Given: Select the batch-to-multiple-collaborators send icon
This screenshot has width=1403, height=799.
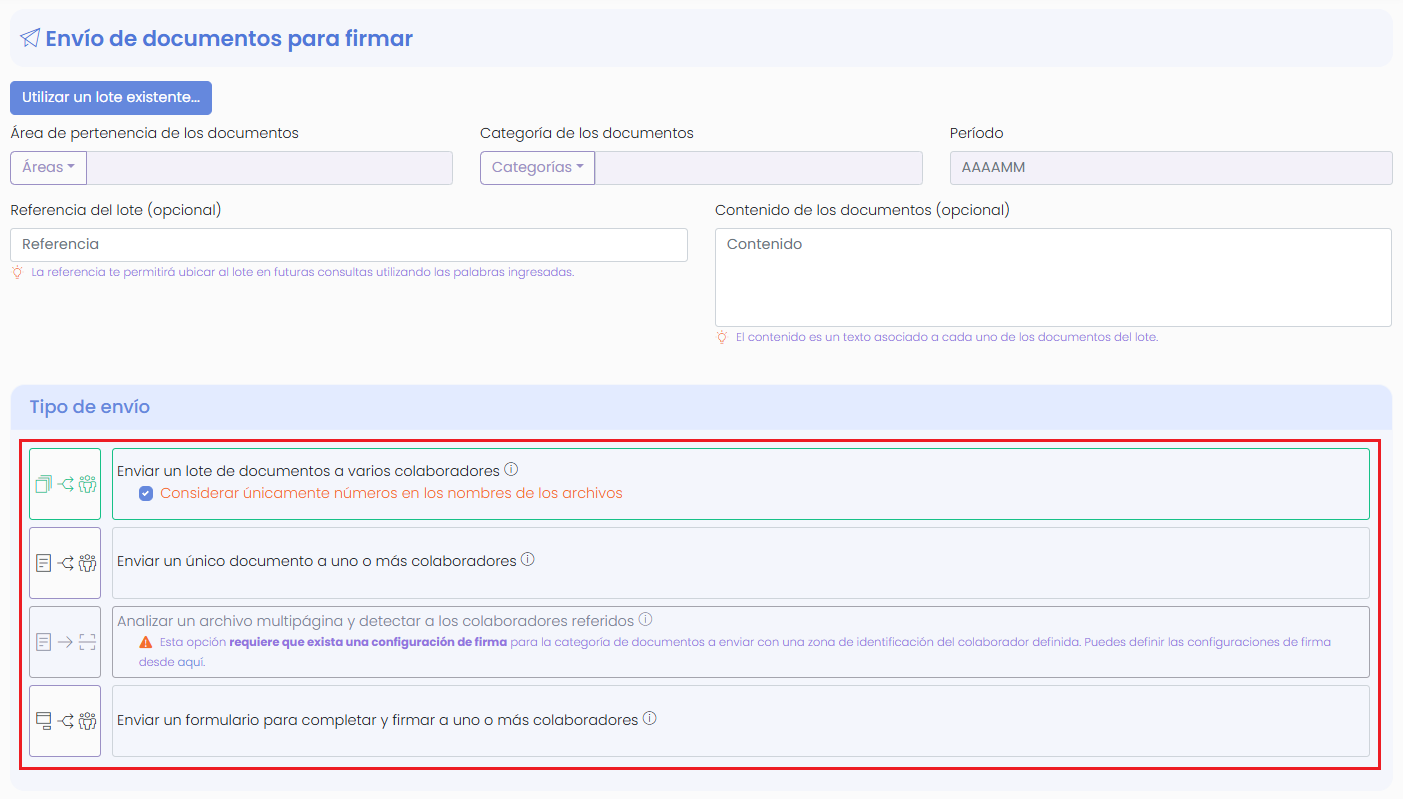Looking at the screenshot, I should coord(65,484).
